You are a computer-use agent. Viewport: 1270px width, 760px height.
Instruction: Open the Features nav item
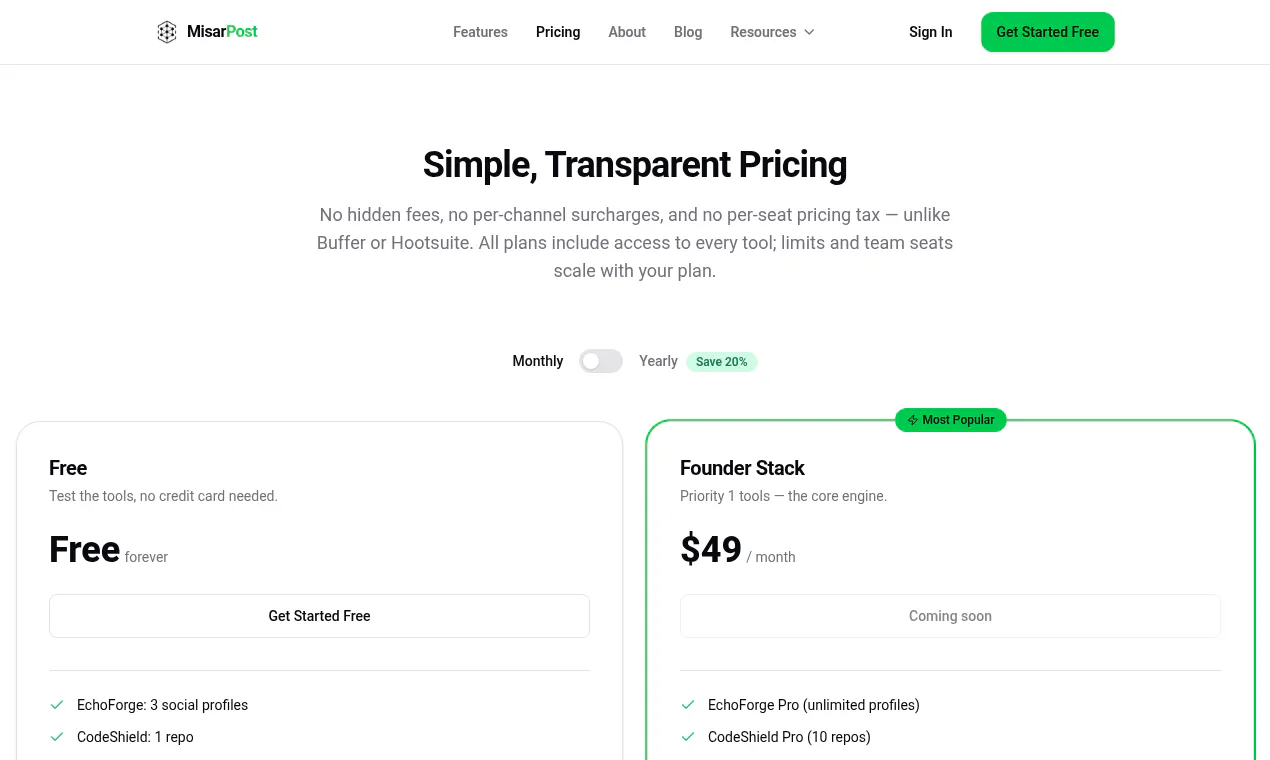(x=480, y=32)
